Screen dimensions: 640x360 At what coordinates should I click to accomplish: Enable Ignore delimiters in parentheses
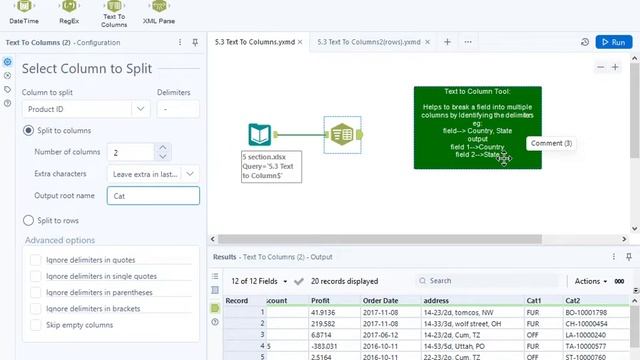coord(36,293)
